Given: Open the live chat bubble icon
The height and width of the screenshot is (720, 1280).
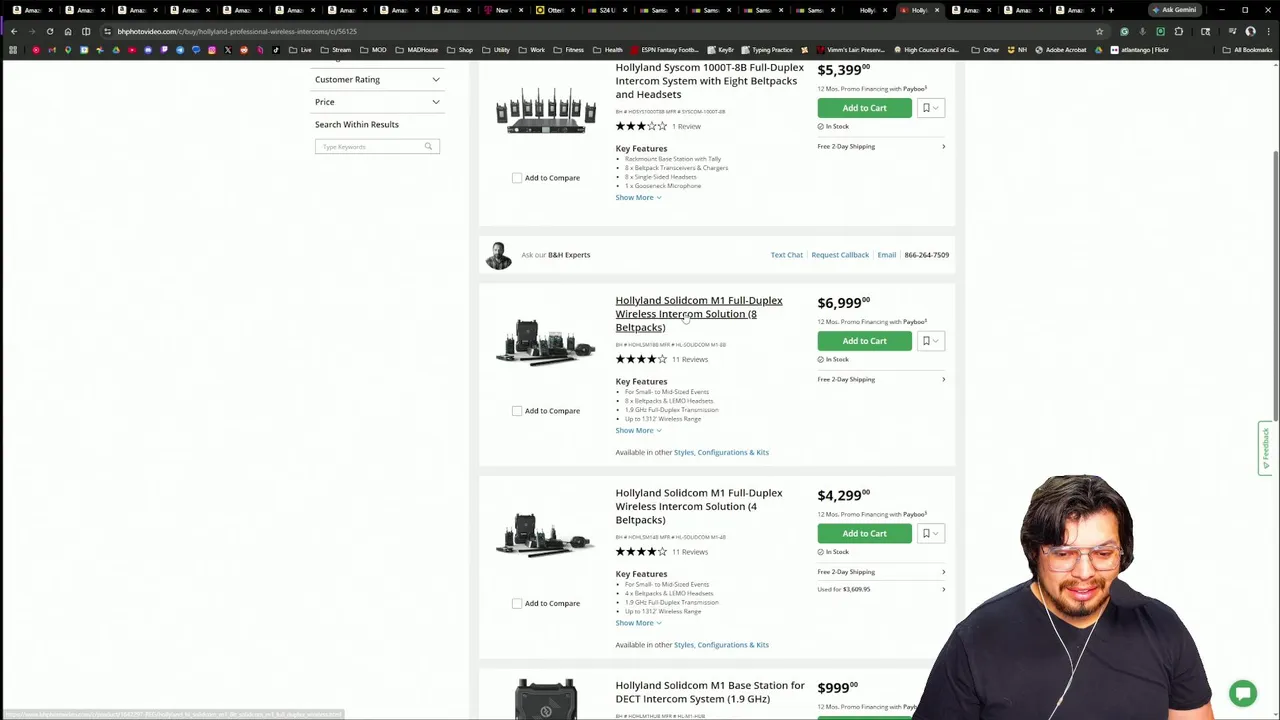Looking at the screenshot, I should pos(1243,693).
